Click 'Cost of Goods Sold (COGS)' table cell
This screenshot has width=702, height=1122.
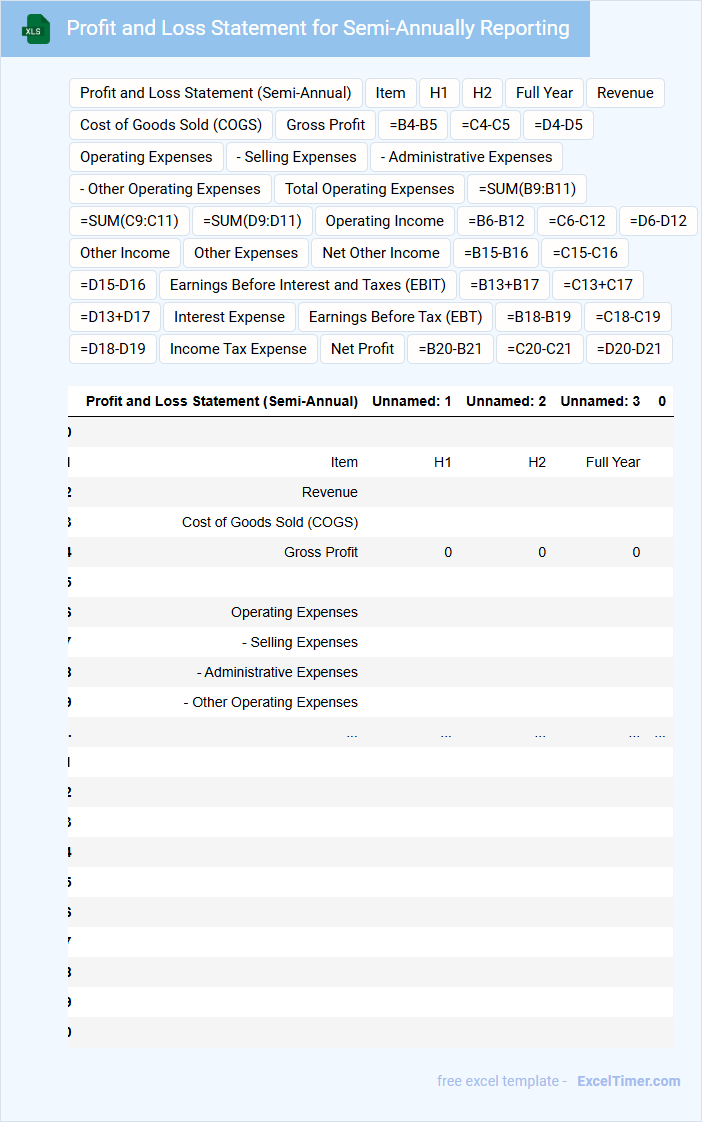[x=270, y=522]
